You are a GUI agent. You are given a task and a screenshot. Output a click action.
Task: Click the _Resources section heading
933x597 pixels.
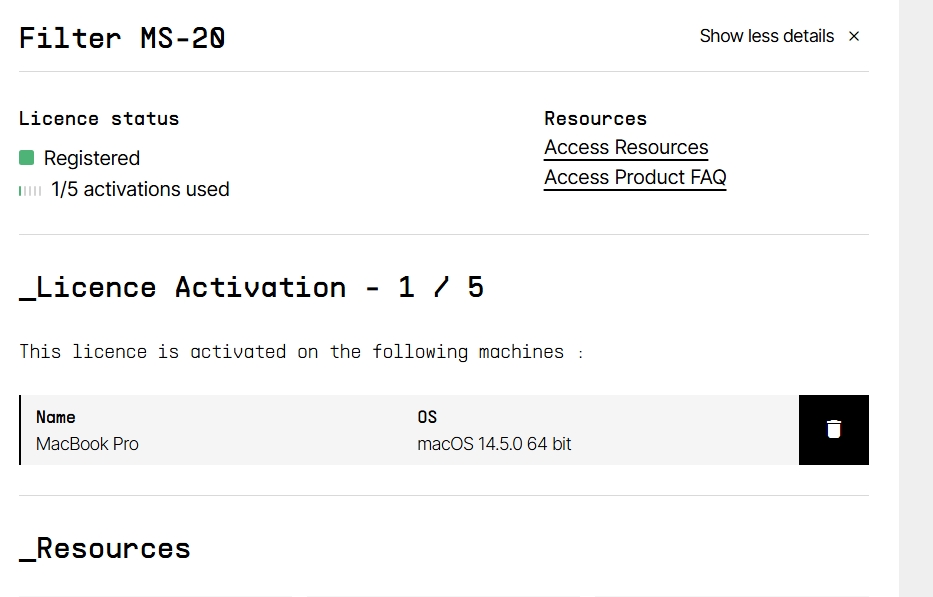pyautogui.click(x=105, y=548)
